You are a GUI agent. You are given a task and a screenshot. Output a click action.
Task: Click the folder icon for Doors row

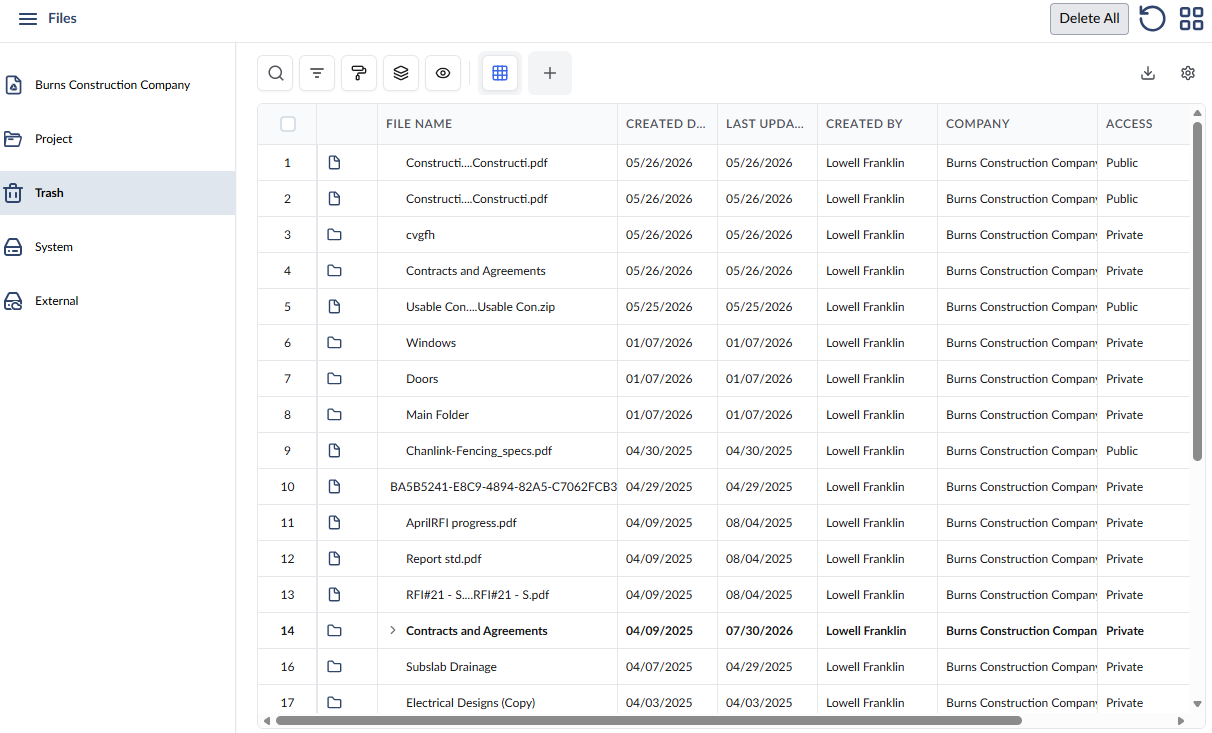click(335, 379)
